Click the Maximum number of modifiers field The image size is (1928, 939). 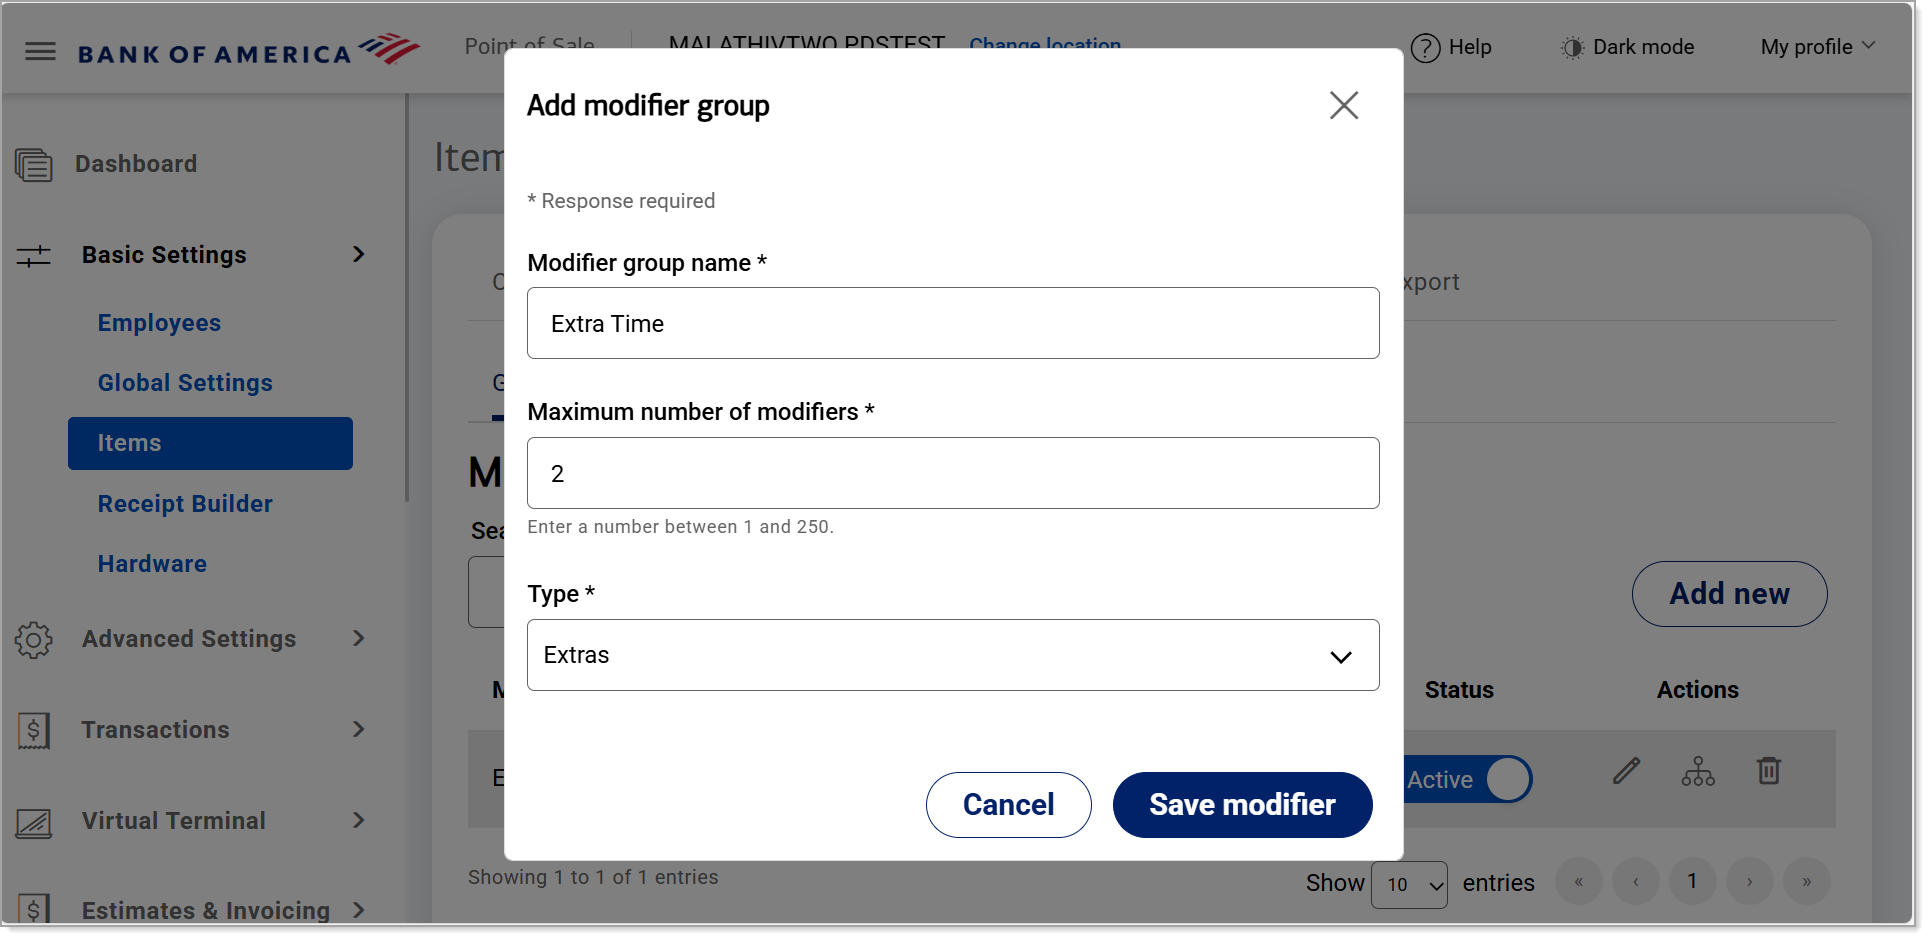[953, 473]
